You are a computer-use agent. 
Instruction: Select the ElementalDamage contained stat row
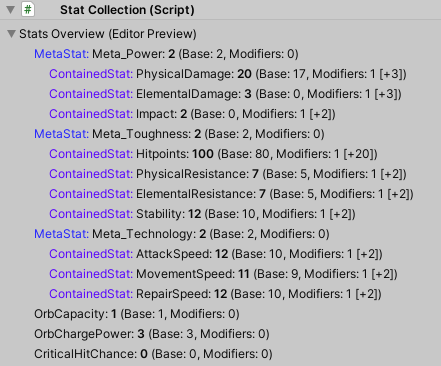click(225, 94)
